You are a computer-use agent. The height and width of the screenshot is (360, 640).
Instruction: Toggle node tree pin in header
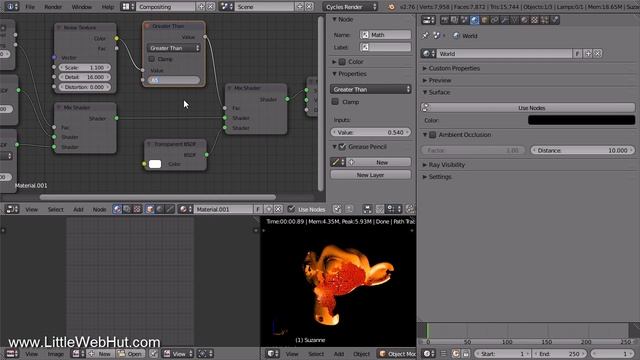point(337,209)
